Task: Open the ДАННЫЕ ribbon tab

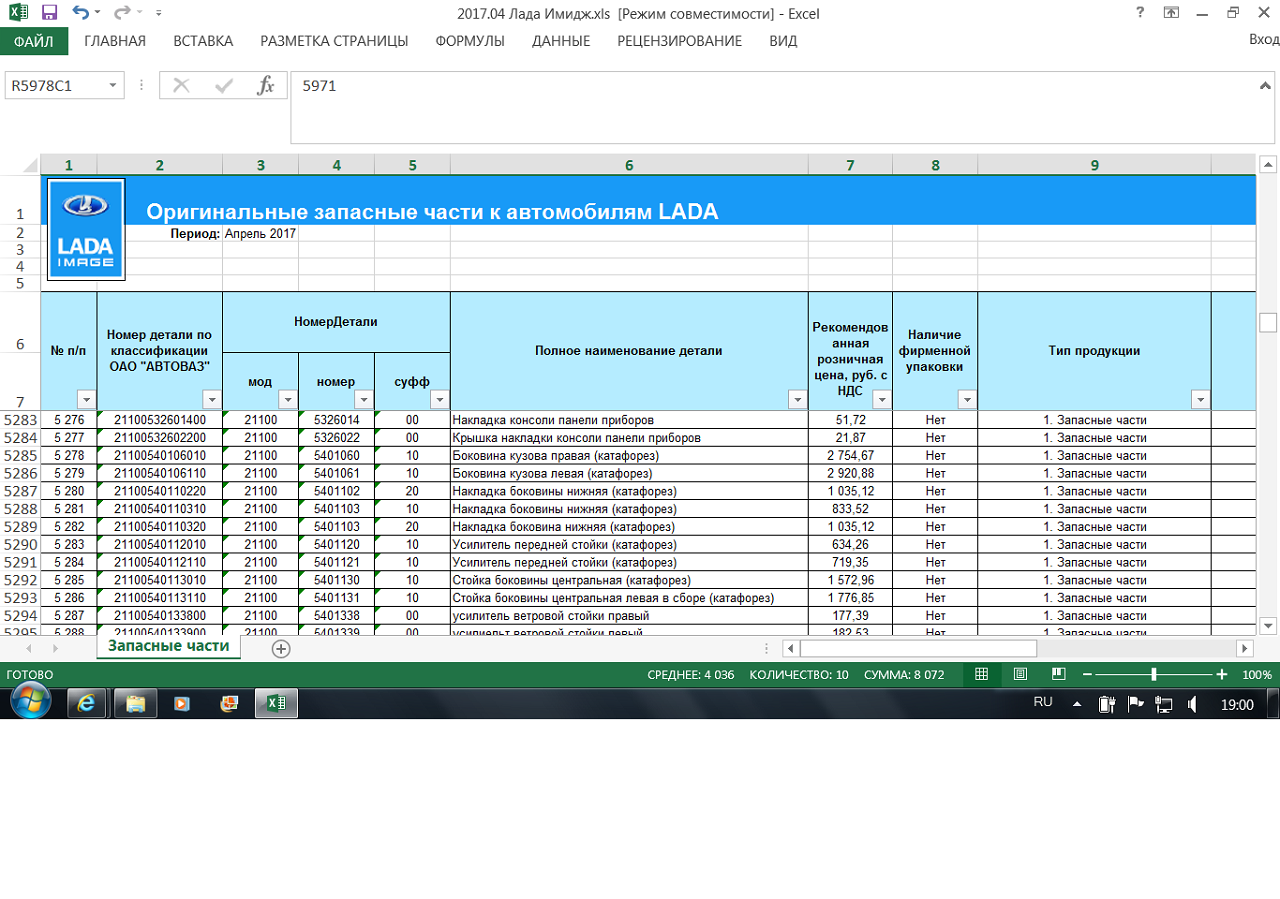Action: (561, 41)
